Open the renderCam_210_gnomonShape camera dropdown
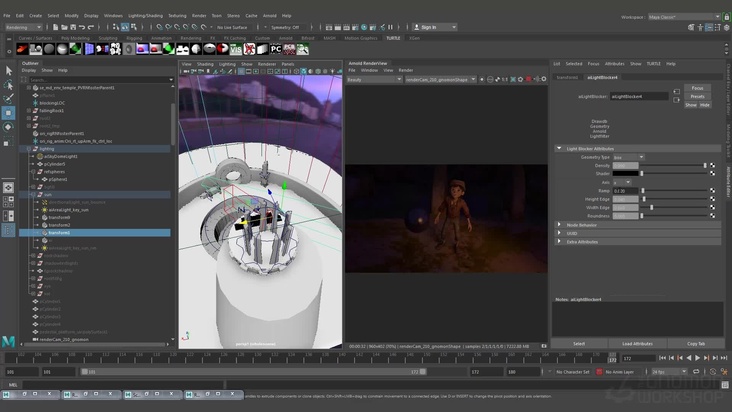732x412 pixels. (440, 79)
